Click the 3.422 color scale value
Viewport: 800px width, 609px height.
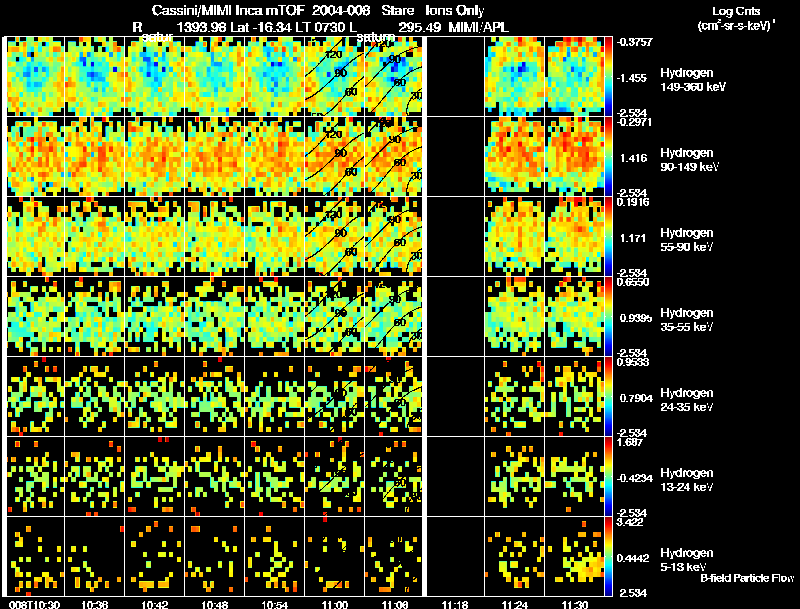[x=631, y=522]
